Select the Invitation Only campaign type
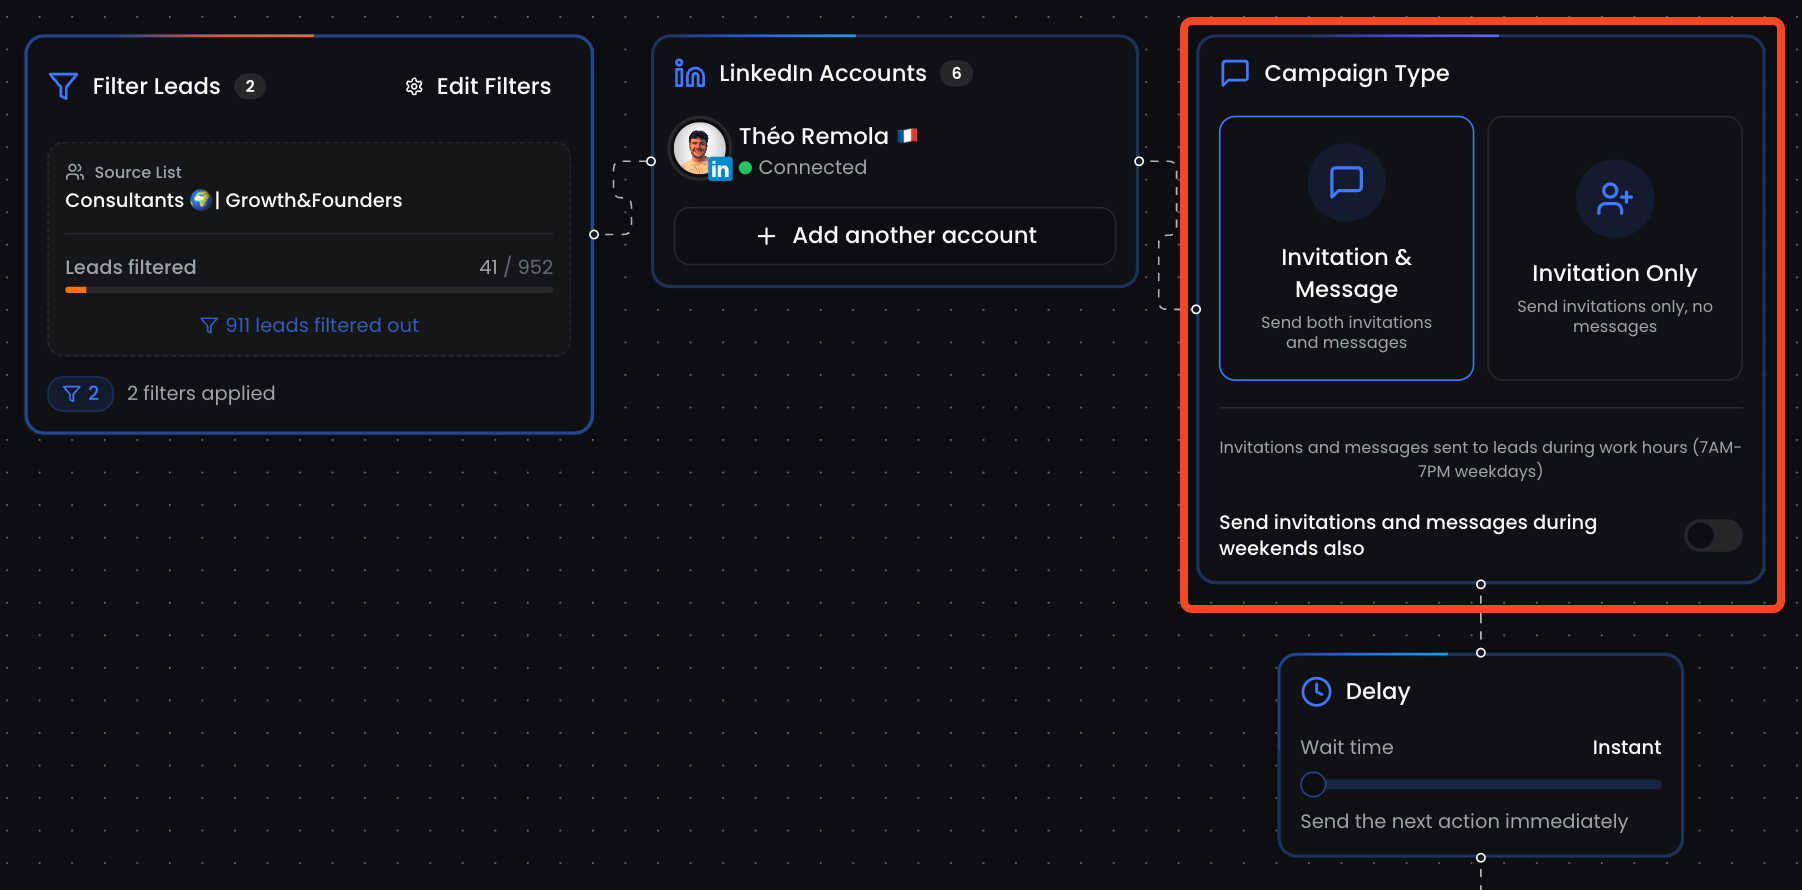 coord(1615,248)
